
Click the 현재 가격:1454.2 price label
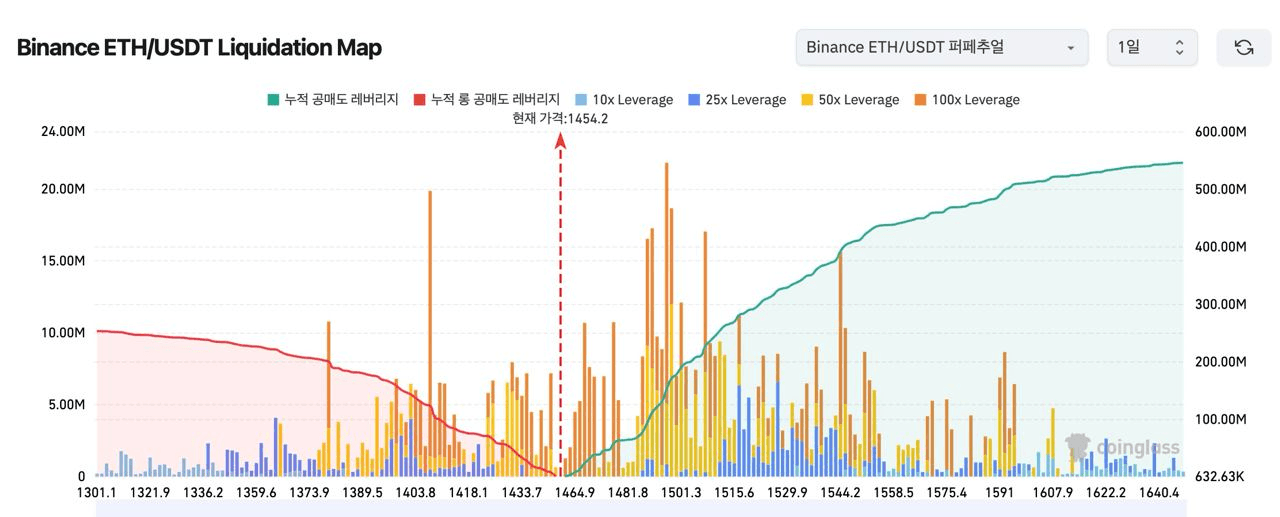[560, 118]
